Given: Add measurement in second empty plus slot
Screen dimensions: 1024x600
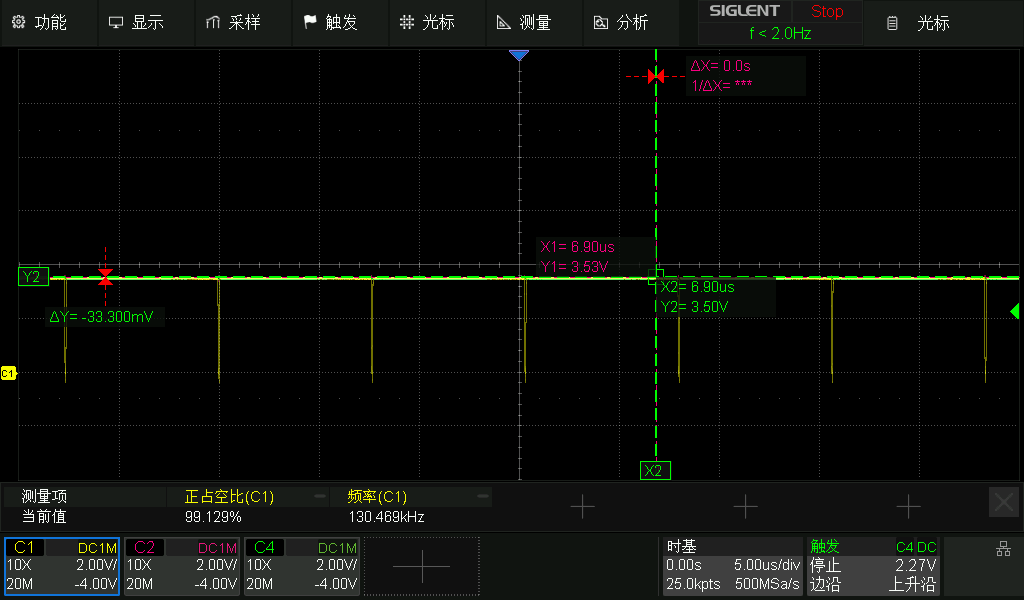Looking at the screenshot, I should pos(745,506).
